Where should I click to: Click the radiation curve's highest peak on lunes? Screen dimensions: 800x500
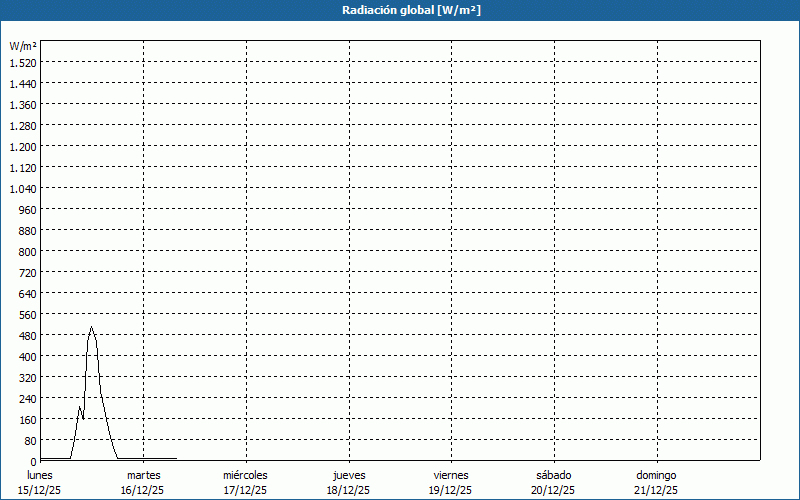click(91, 328)
